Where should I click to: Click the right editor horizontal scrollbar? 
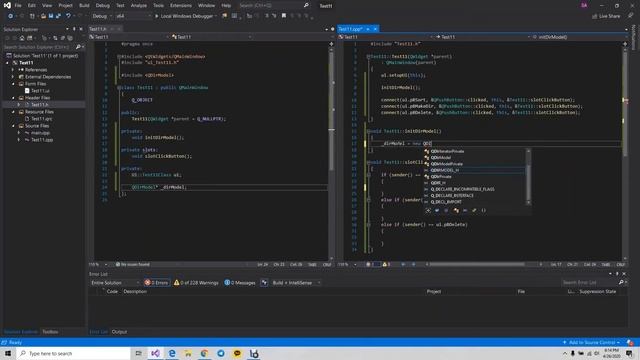(476, 264)
